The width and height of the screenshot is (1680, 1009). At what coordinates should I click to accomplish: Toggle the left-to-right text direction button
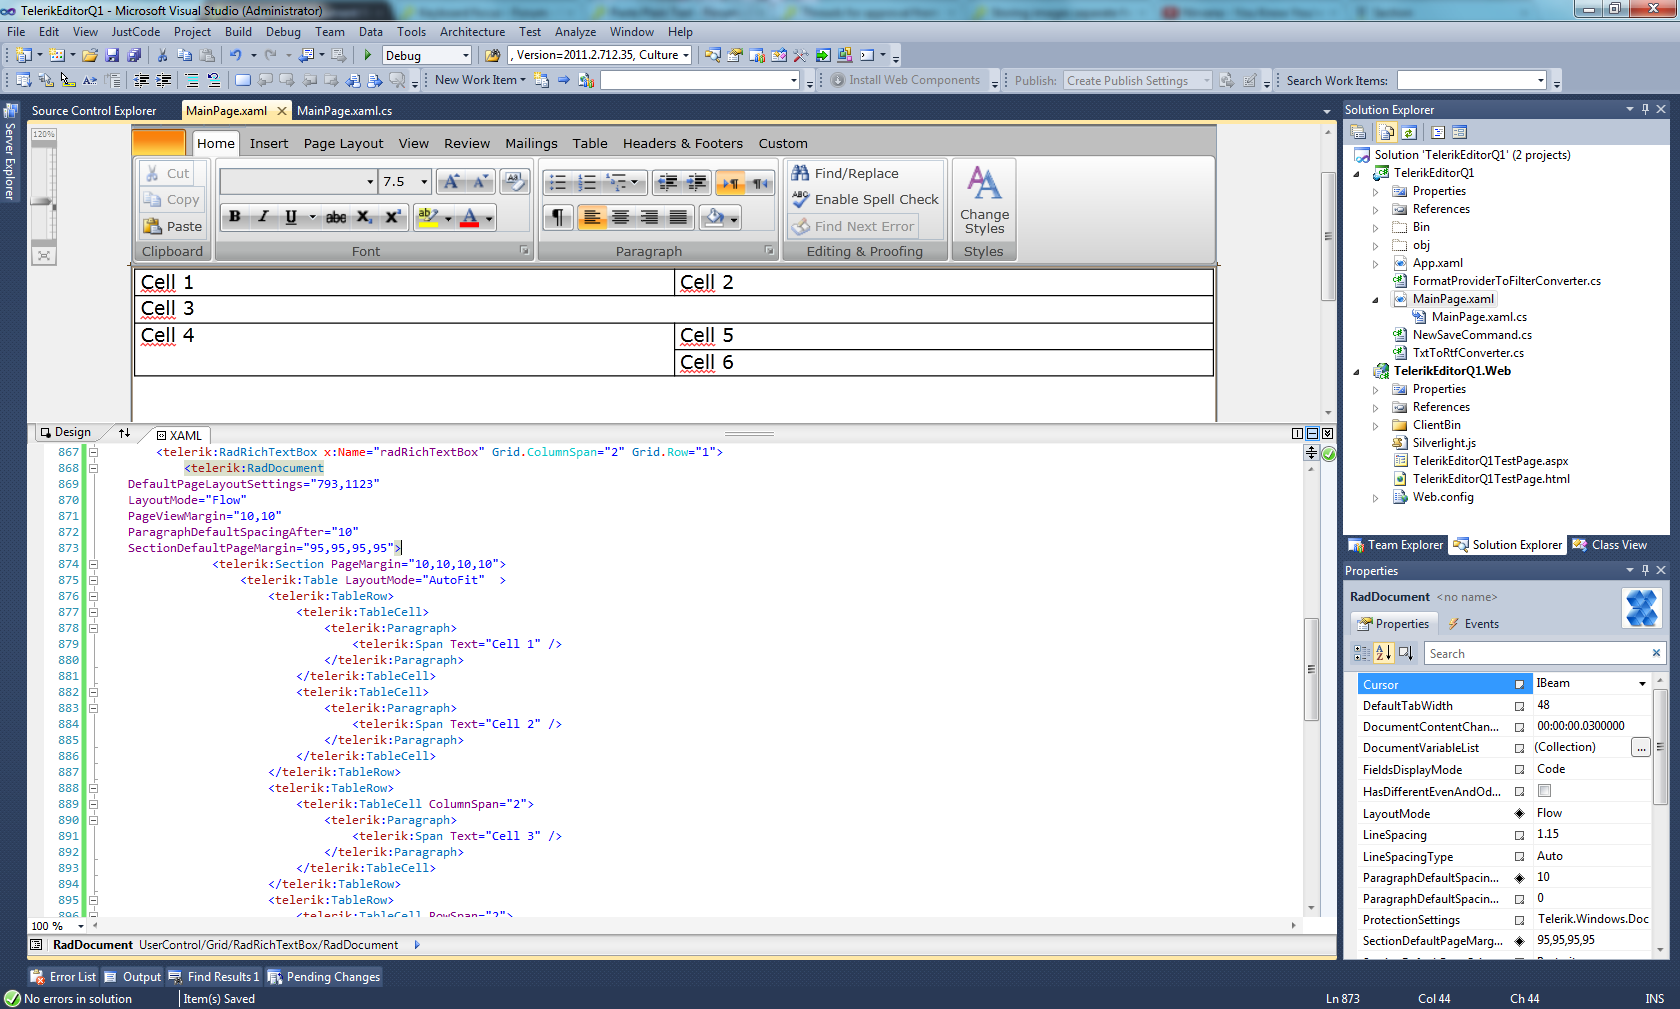pyautogui.click(x=731, y=182)
